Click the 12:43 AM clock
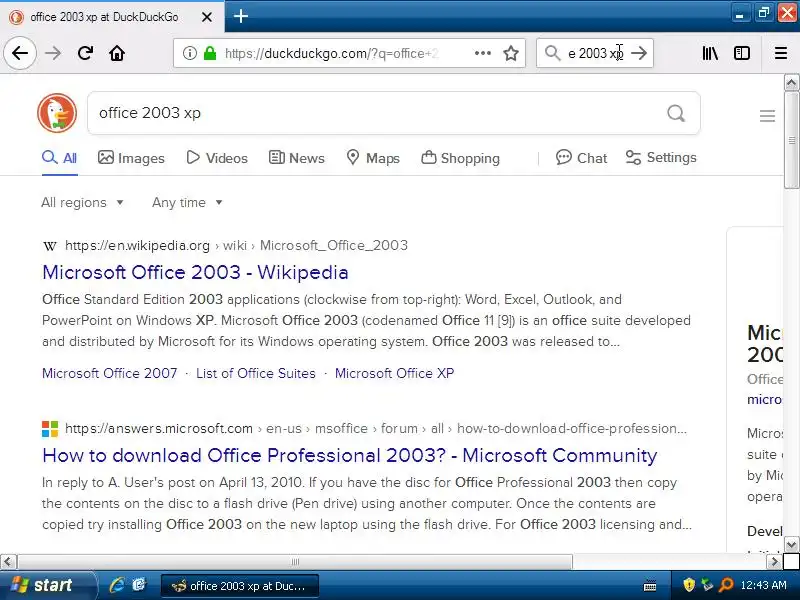The image size is (800, 600). point(763,585)
